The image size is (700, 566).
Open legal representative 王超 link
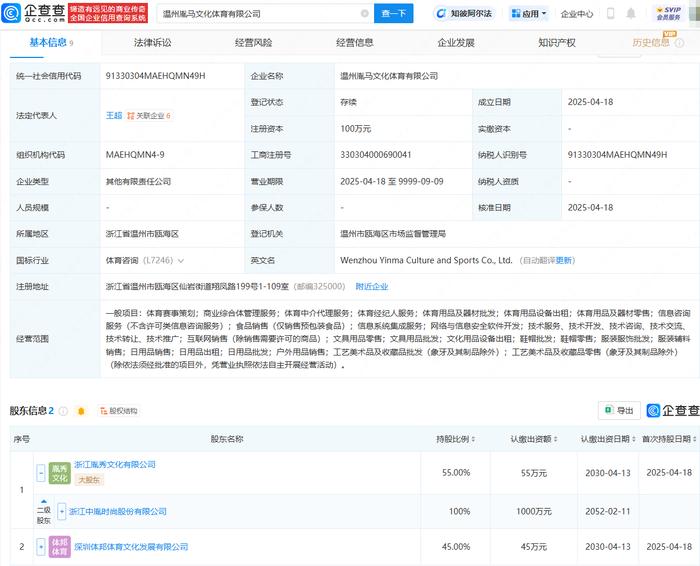coord(114,116)
